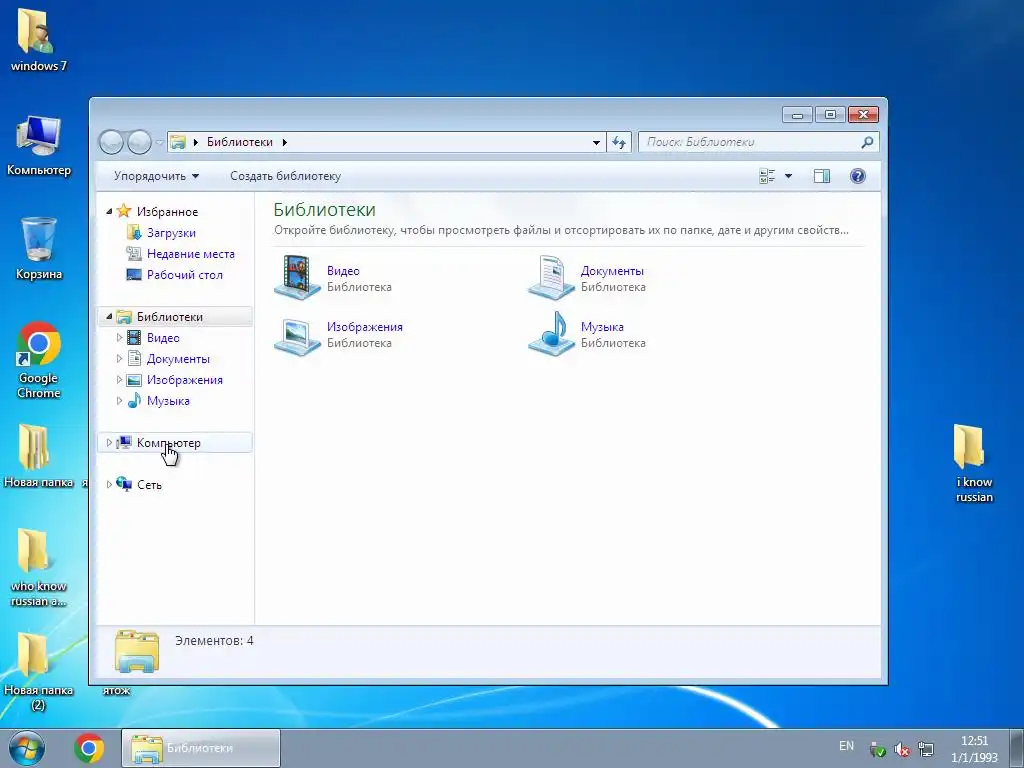Collapse the Избранное group

(x=109, y=211)
